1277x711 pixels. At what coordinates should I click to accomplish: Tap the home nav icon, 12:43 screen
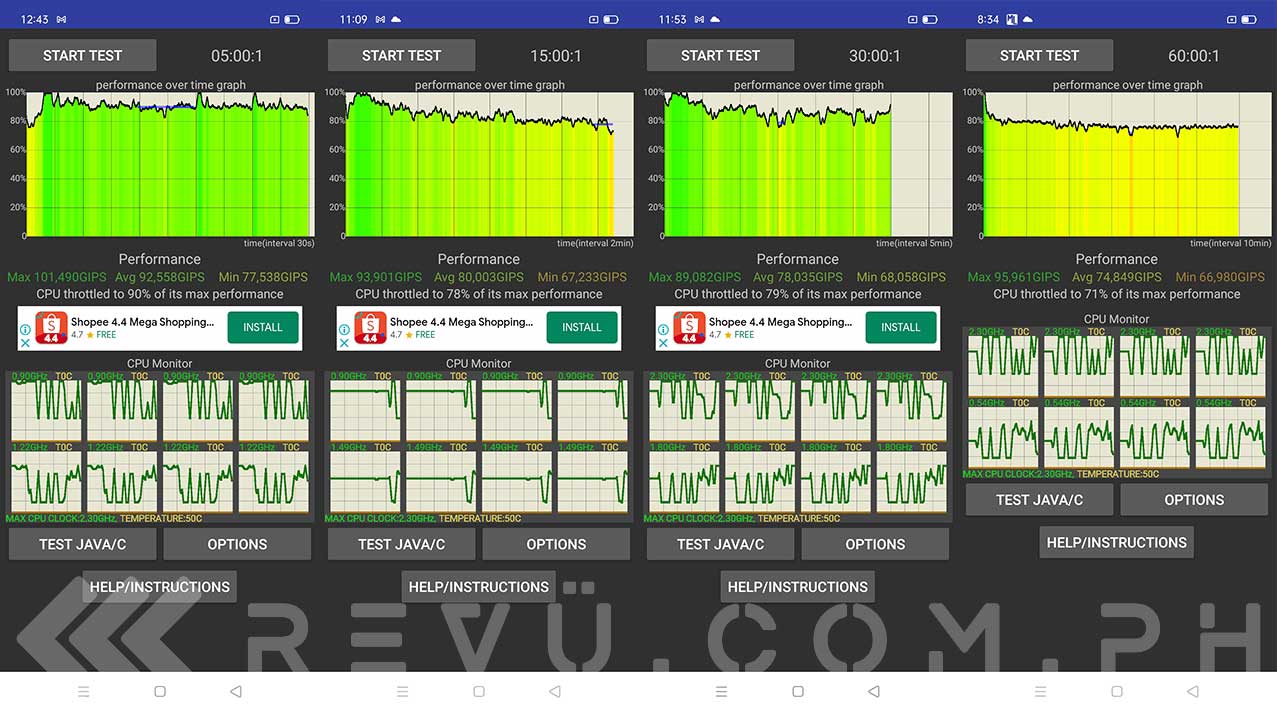[x=160, y=691]
